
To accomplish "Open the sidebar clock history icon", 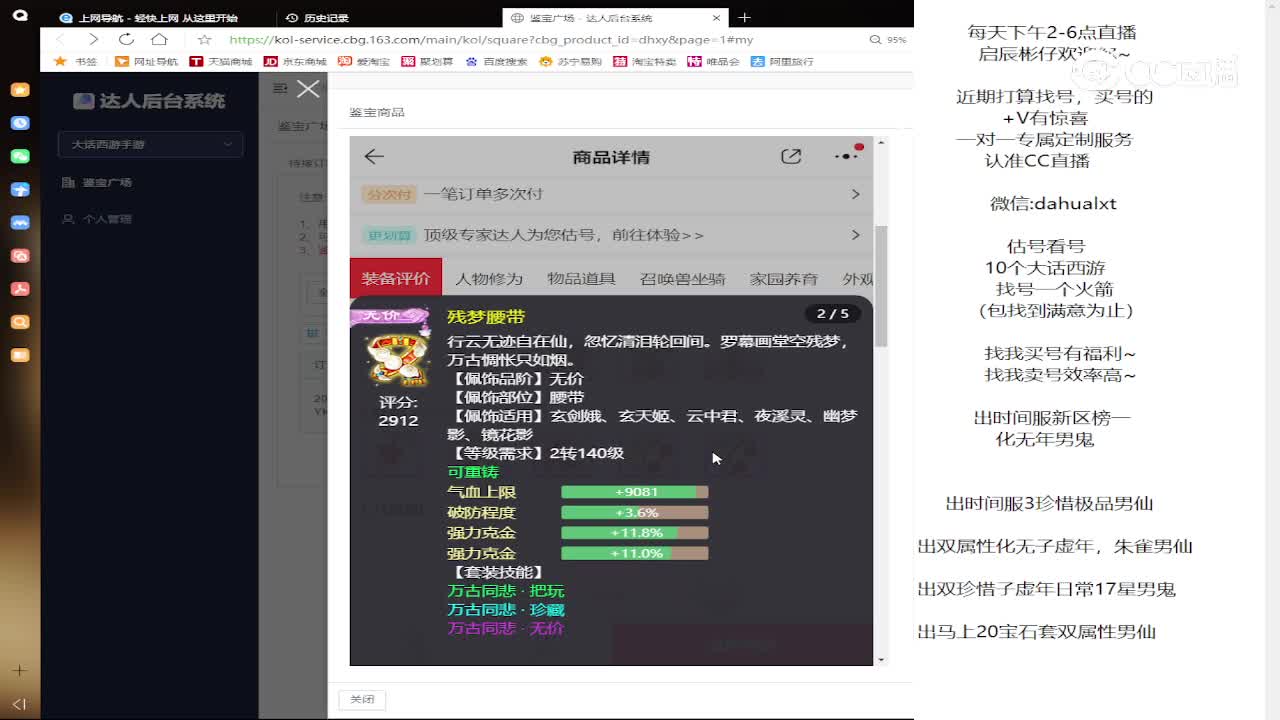I will 19,123.
